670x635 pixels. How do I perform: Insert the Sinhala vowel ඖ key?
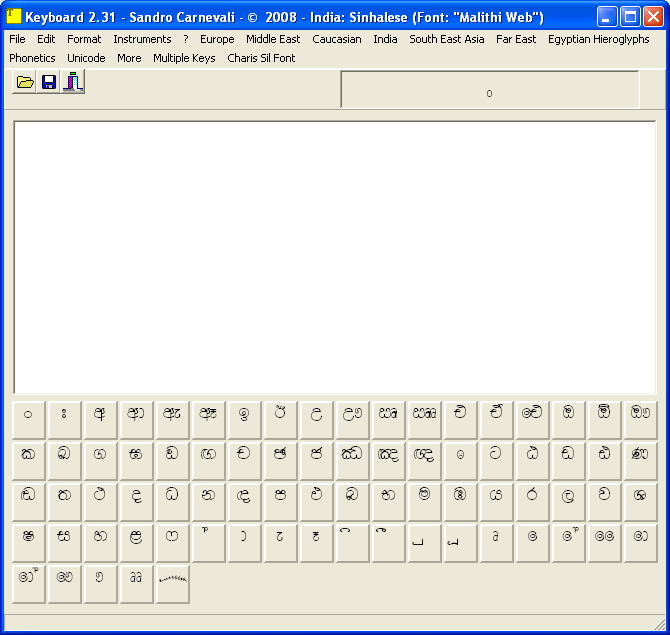[x=640, y=420]
